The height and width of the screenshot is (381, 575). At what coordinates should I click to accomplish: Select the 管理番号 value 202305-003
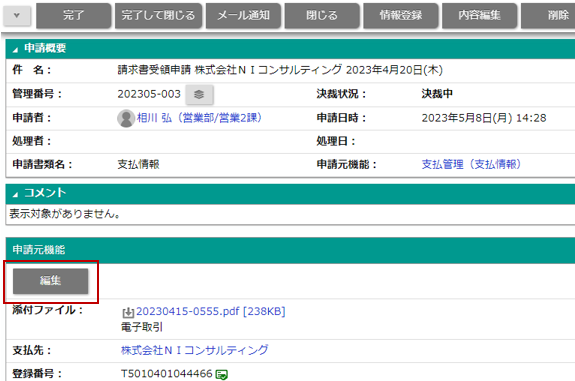[x=149, y=94]
